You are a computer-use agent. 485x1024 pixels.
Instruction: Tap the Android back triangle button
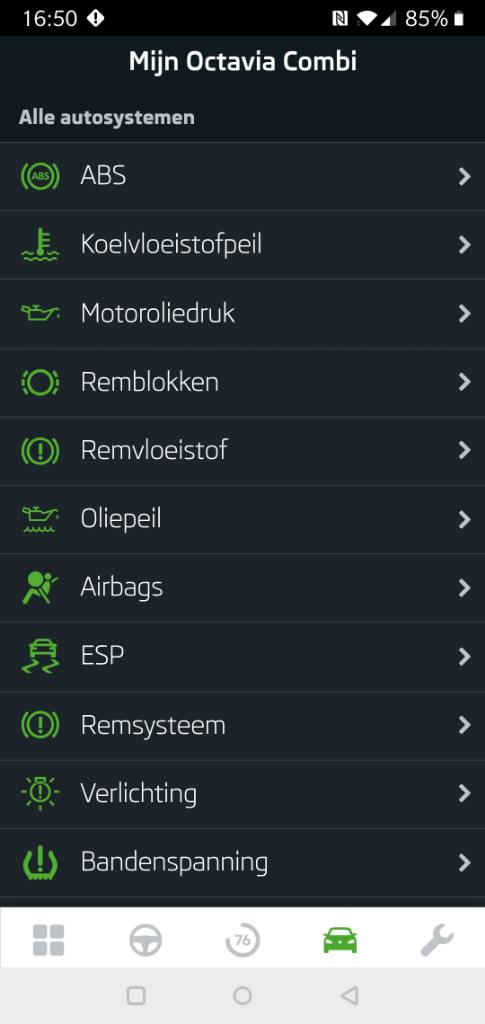(x=349, y=995)
